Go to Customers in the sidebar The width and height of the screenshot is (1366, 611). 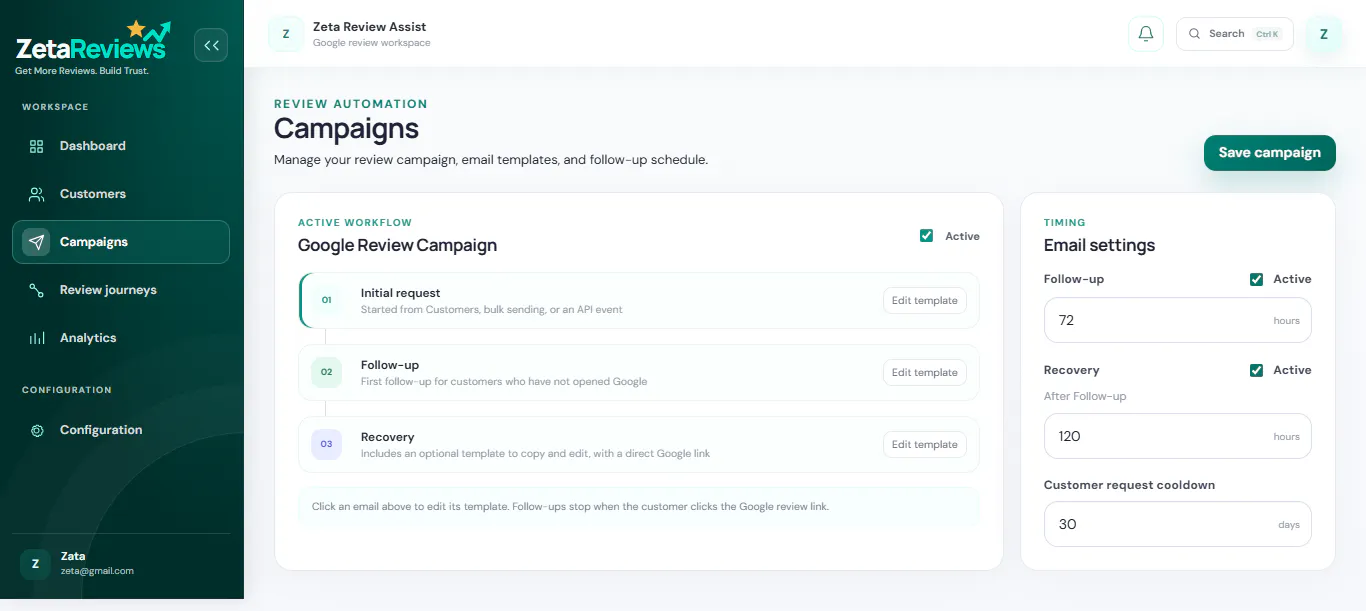121,194
